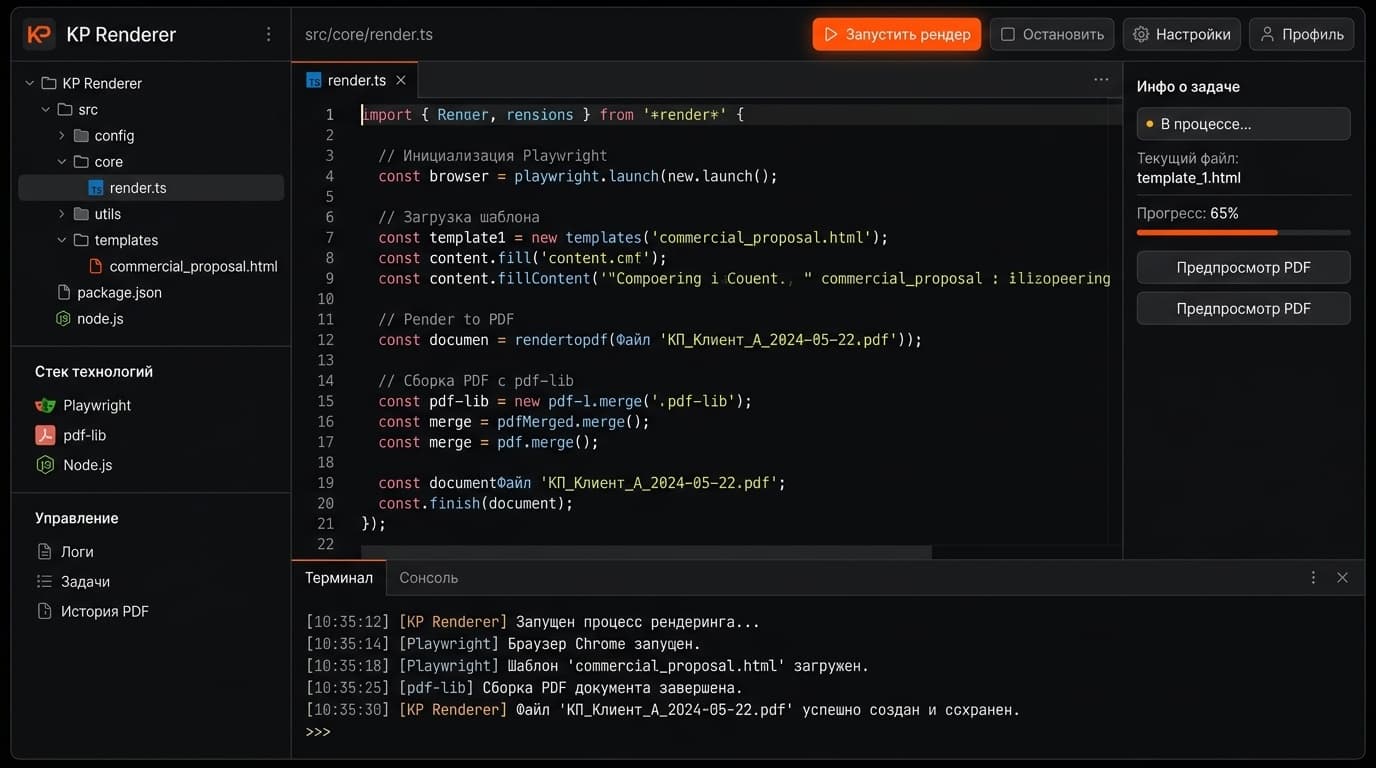The width and height of the screenshot is (1376, 768).
Task: Click the terminal options kebab menu
Action: [x=1313, y=577]
